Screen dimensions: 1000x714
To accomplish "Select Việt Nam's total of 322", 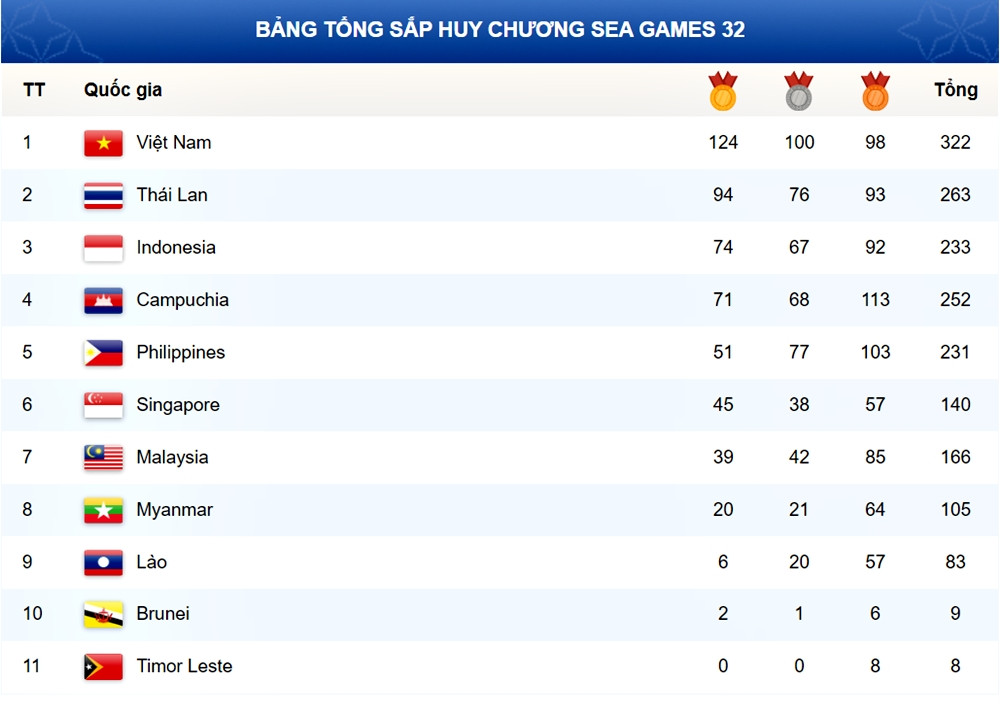I will 955,143.
